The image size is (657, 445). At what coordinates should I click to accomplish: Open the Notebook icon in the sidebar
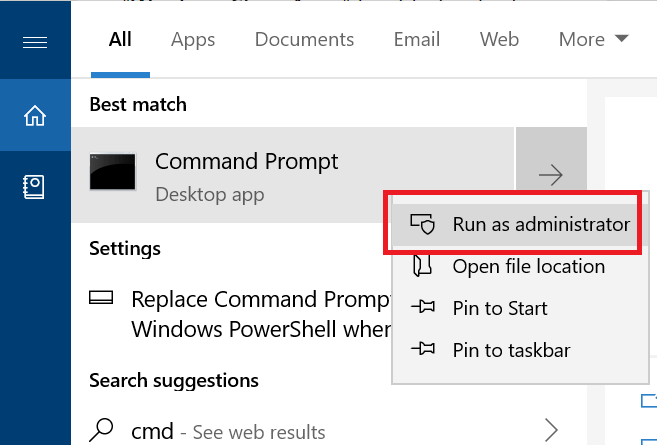point(34,187)
